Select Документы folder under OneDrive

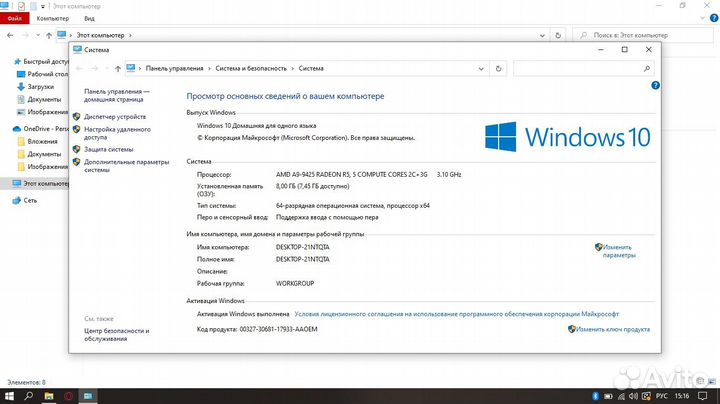(x=39, y=154)
